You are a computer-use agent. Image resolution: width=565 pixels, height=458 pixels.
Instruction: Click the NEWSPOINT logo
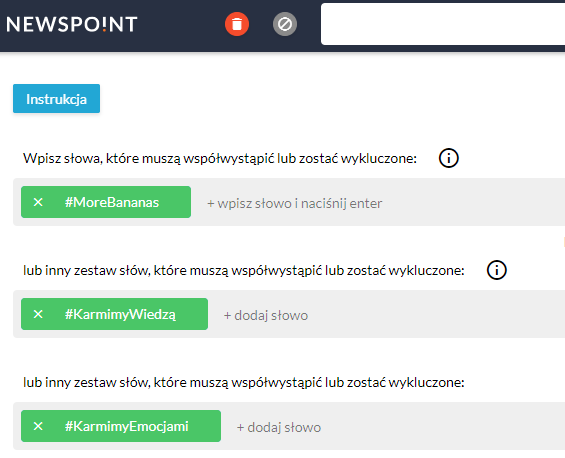72,25
